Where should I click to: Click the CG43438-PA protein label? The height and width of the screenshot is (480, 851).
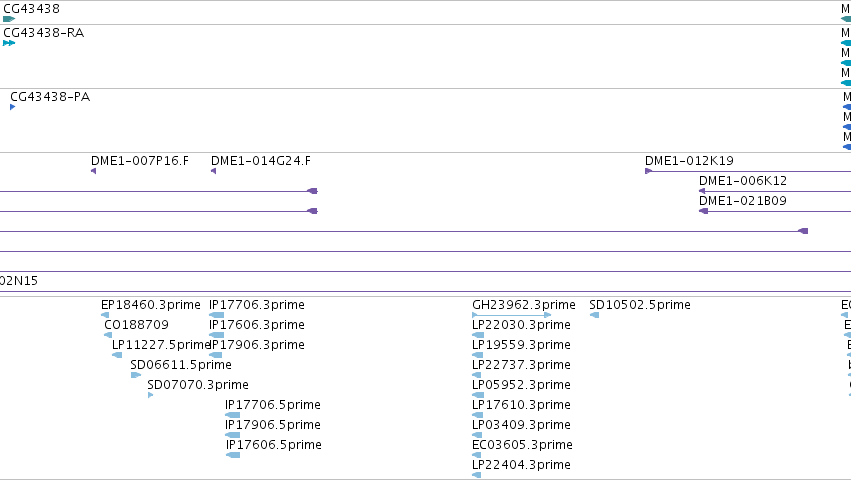pos(50,97)
